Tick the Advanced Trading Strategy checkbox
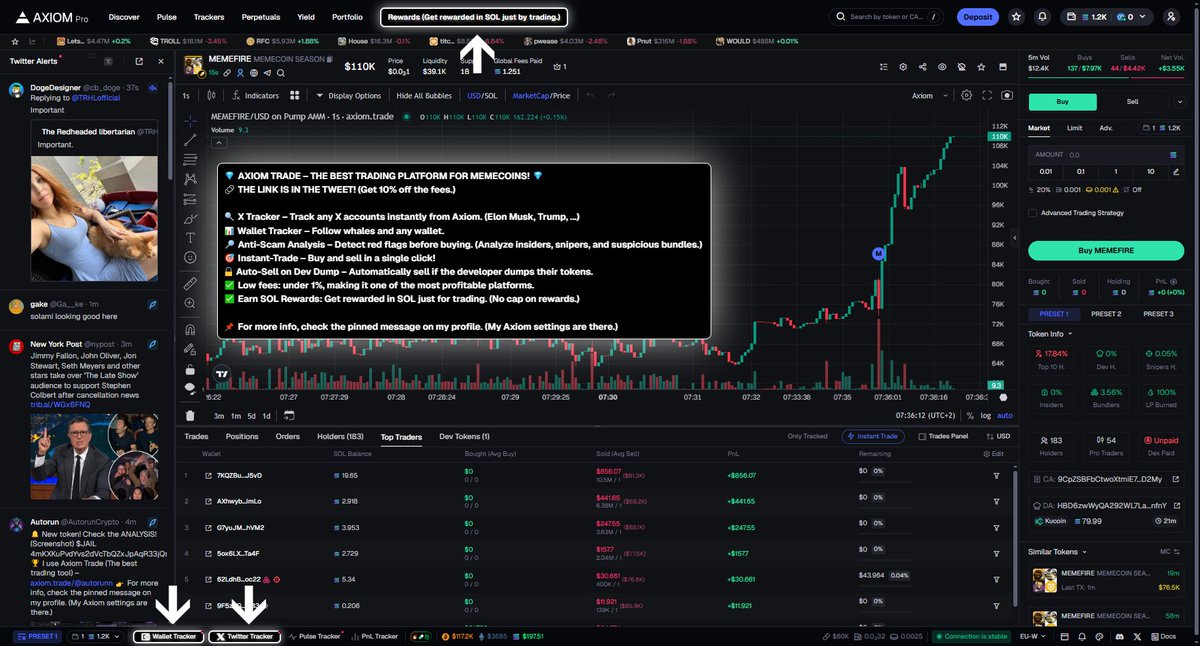Viewport: 1200px width, 646px height. pyautogui.click(x=1032, y=212)
